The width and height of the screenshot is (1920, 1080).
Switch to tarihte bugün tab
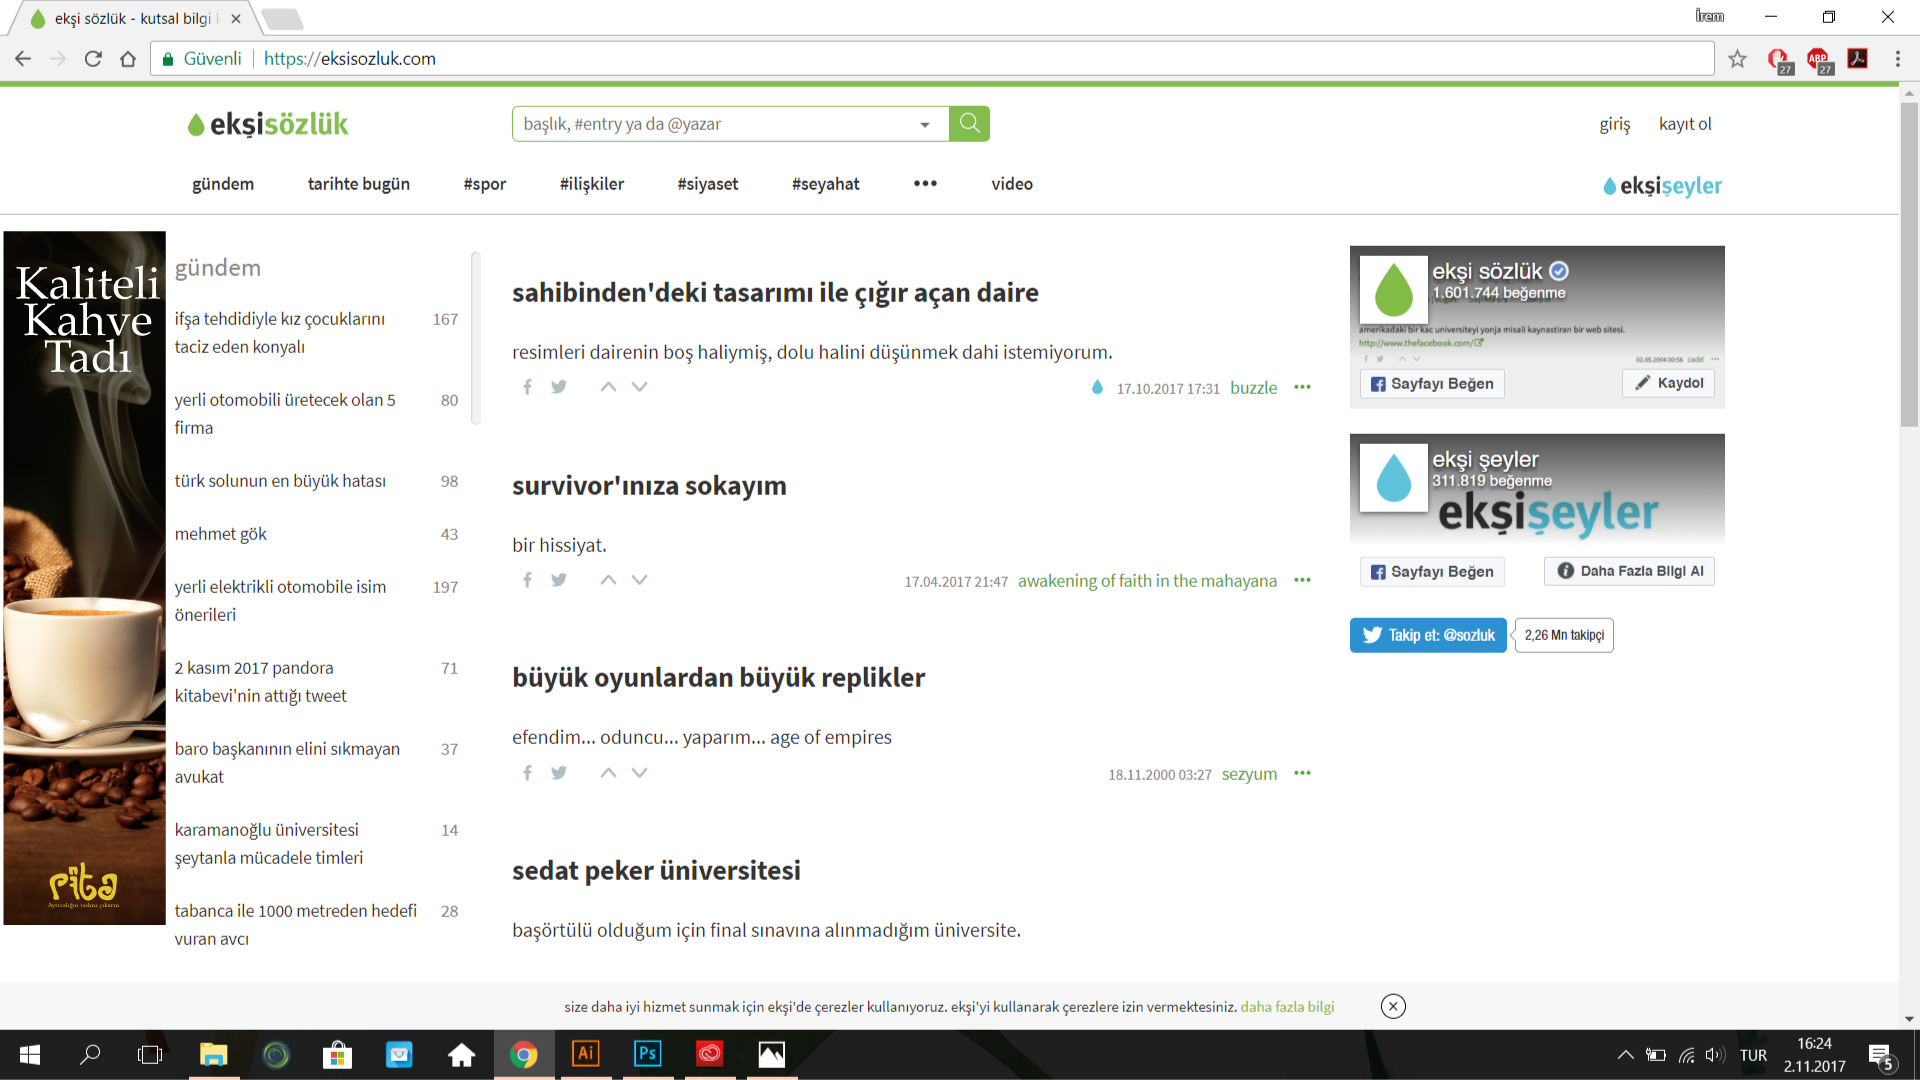tap(358, 184)
